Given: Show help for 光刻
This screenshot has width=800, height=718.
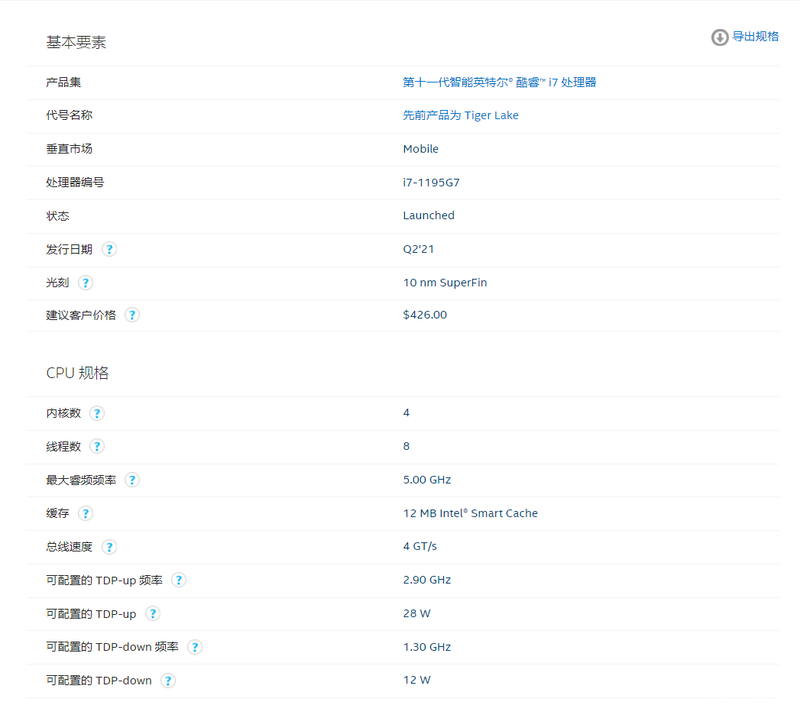Looking at the screenshot, I should click(85, 283).
